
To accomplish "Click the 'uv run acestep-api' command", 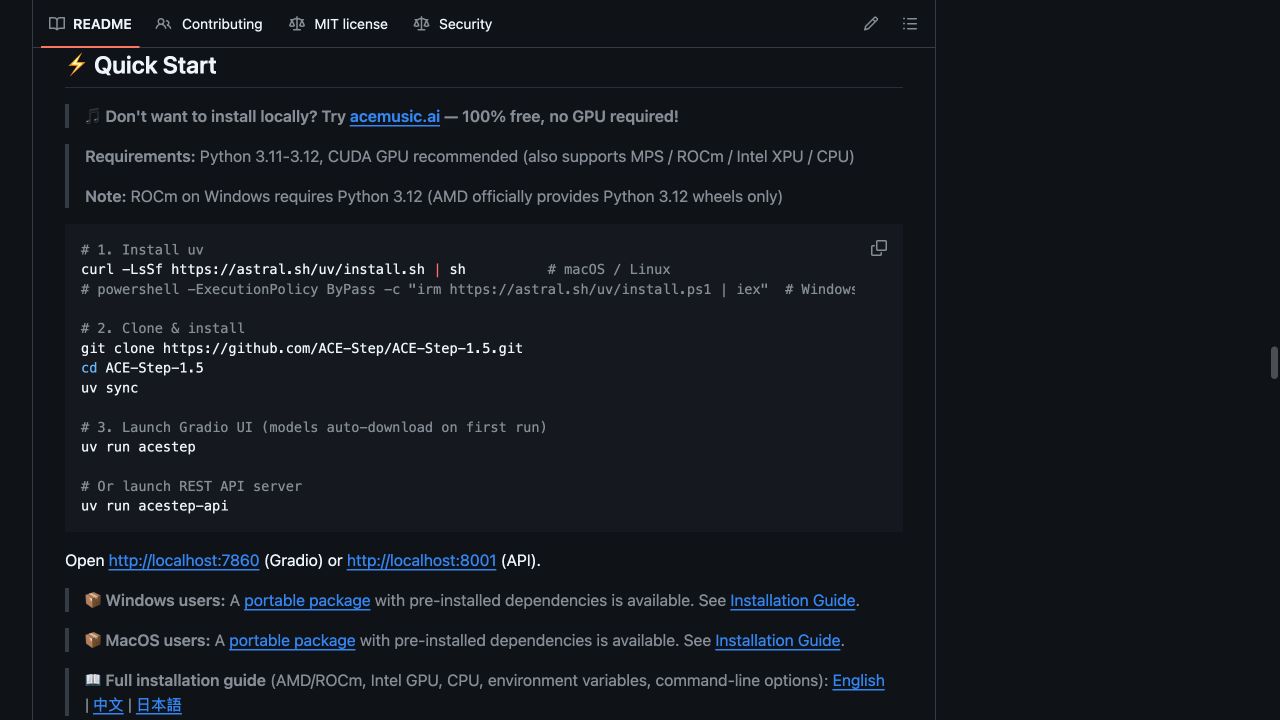I will [x=155, y=506].
